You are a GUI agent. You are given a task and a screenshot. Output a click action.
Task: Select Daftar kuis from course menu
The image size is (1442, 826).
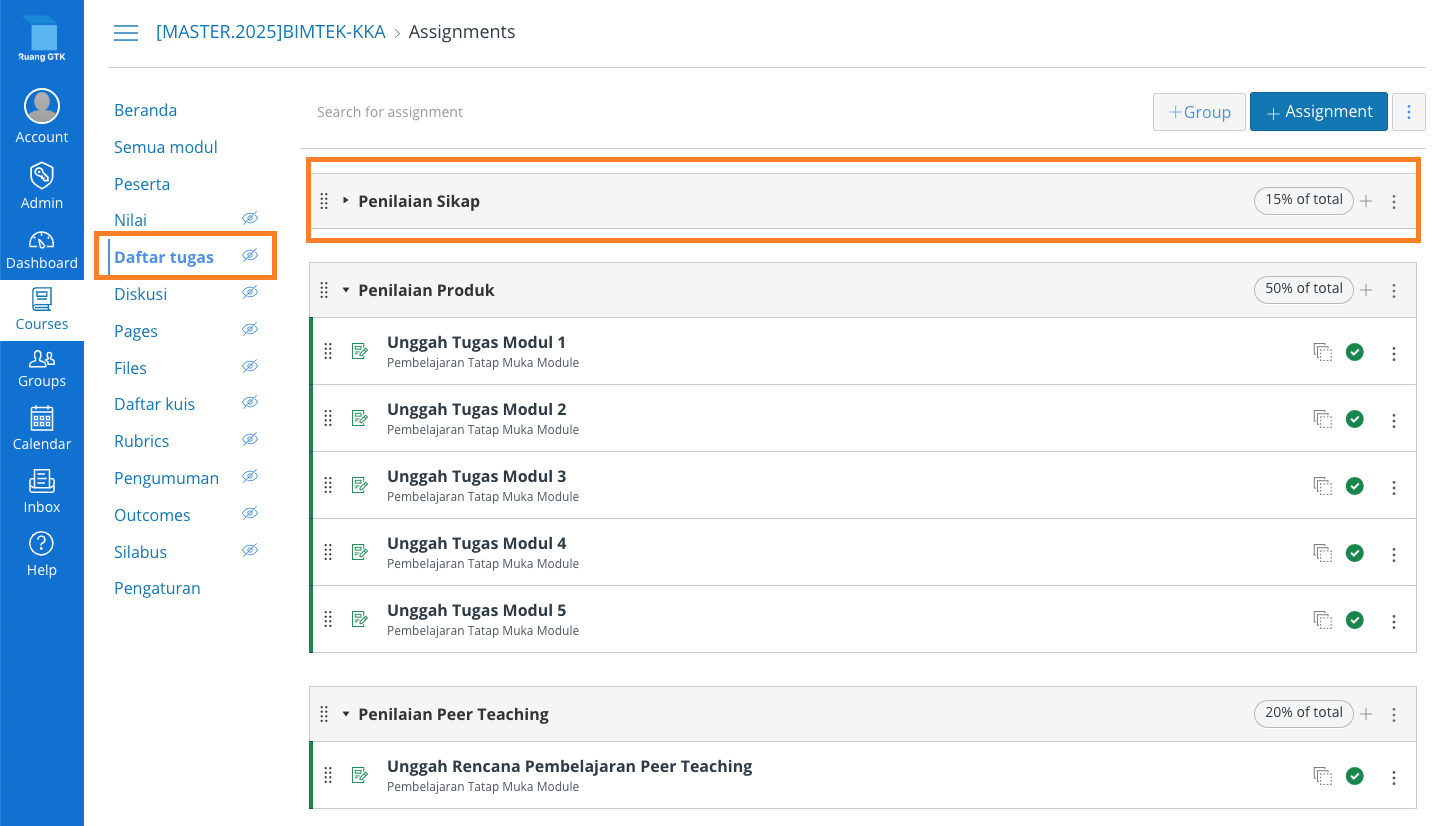(154, 404)
